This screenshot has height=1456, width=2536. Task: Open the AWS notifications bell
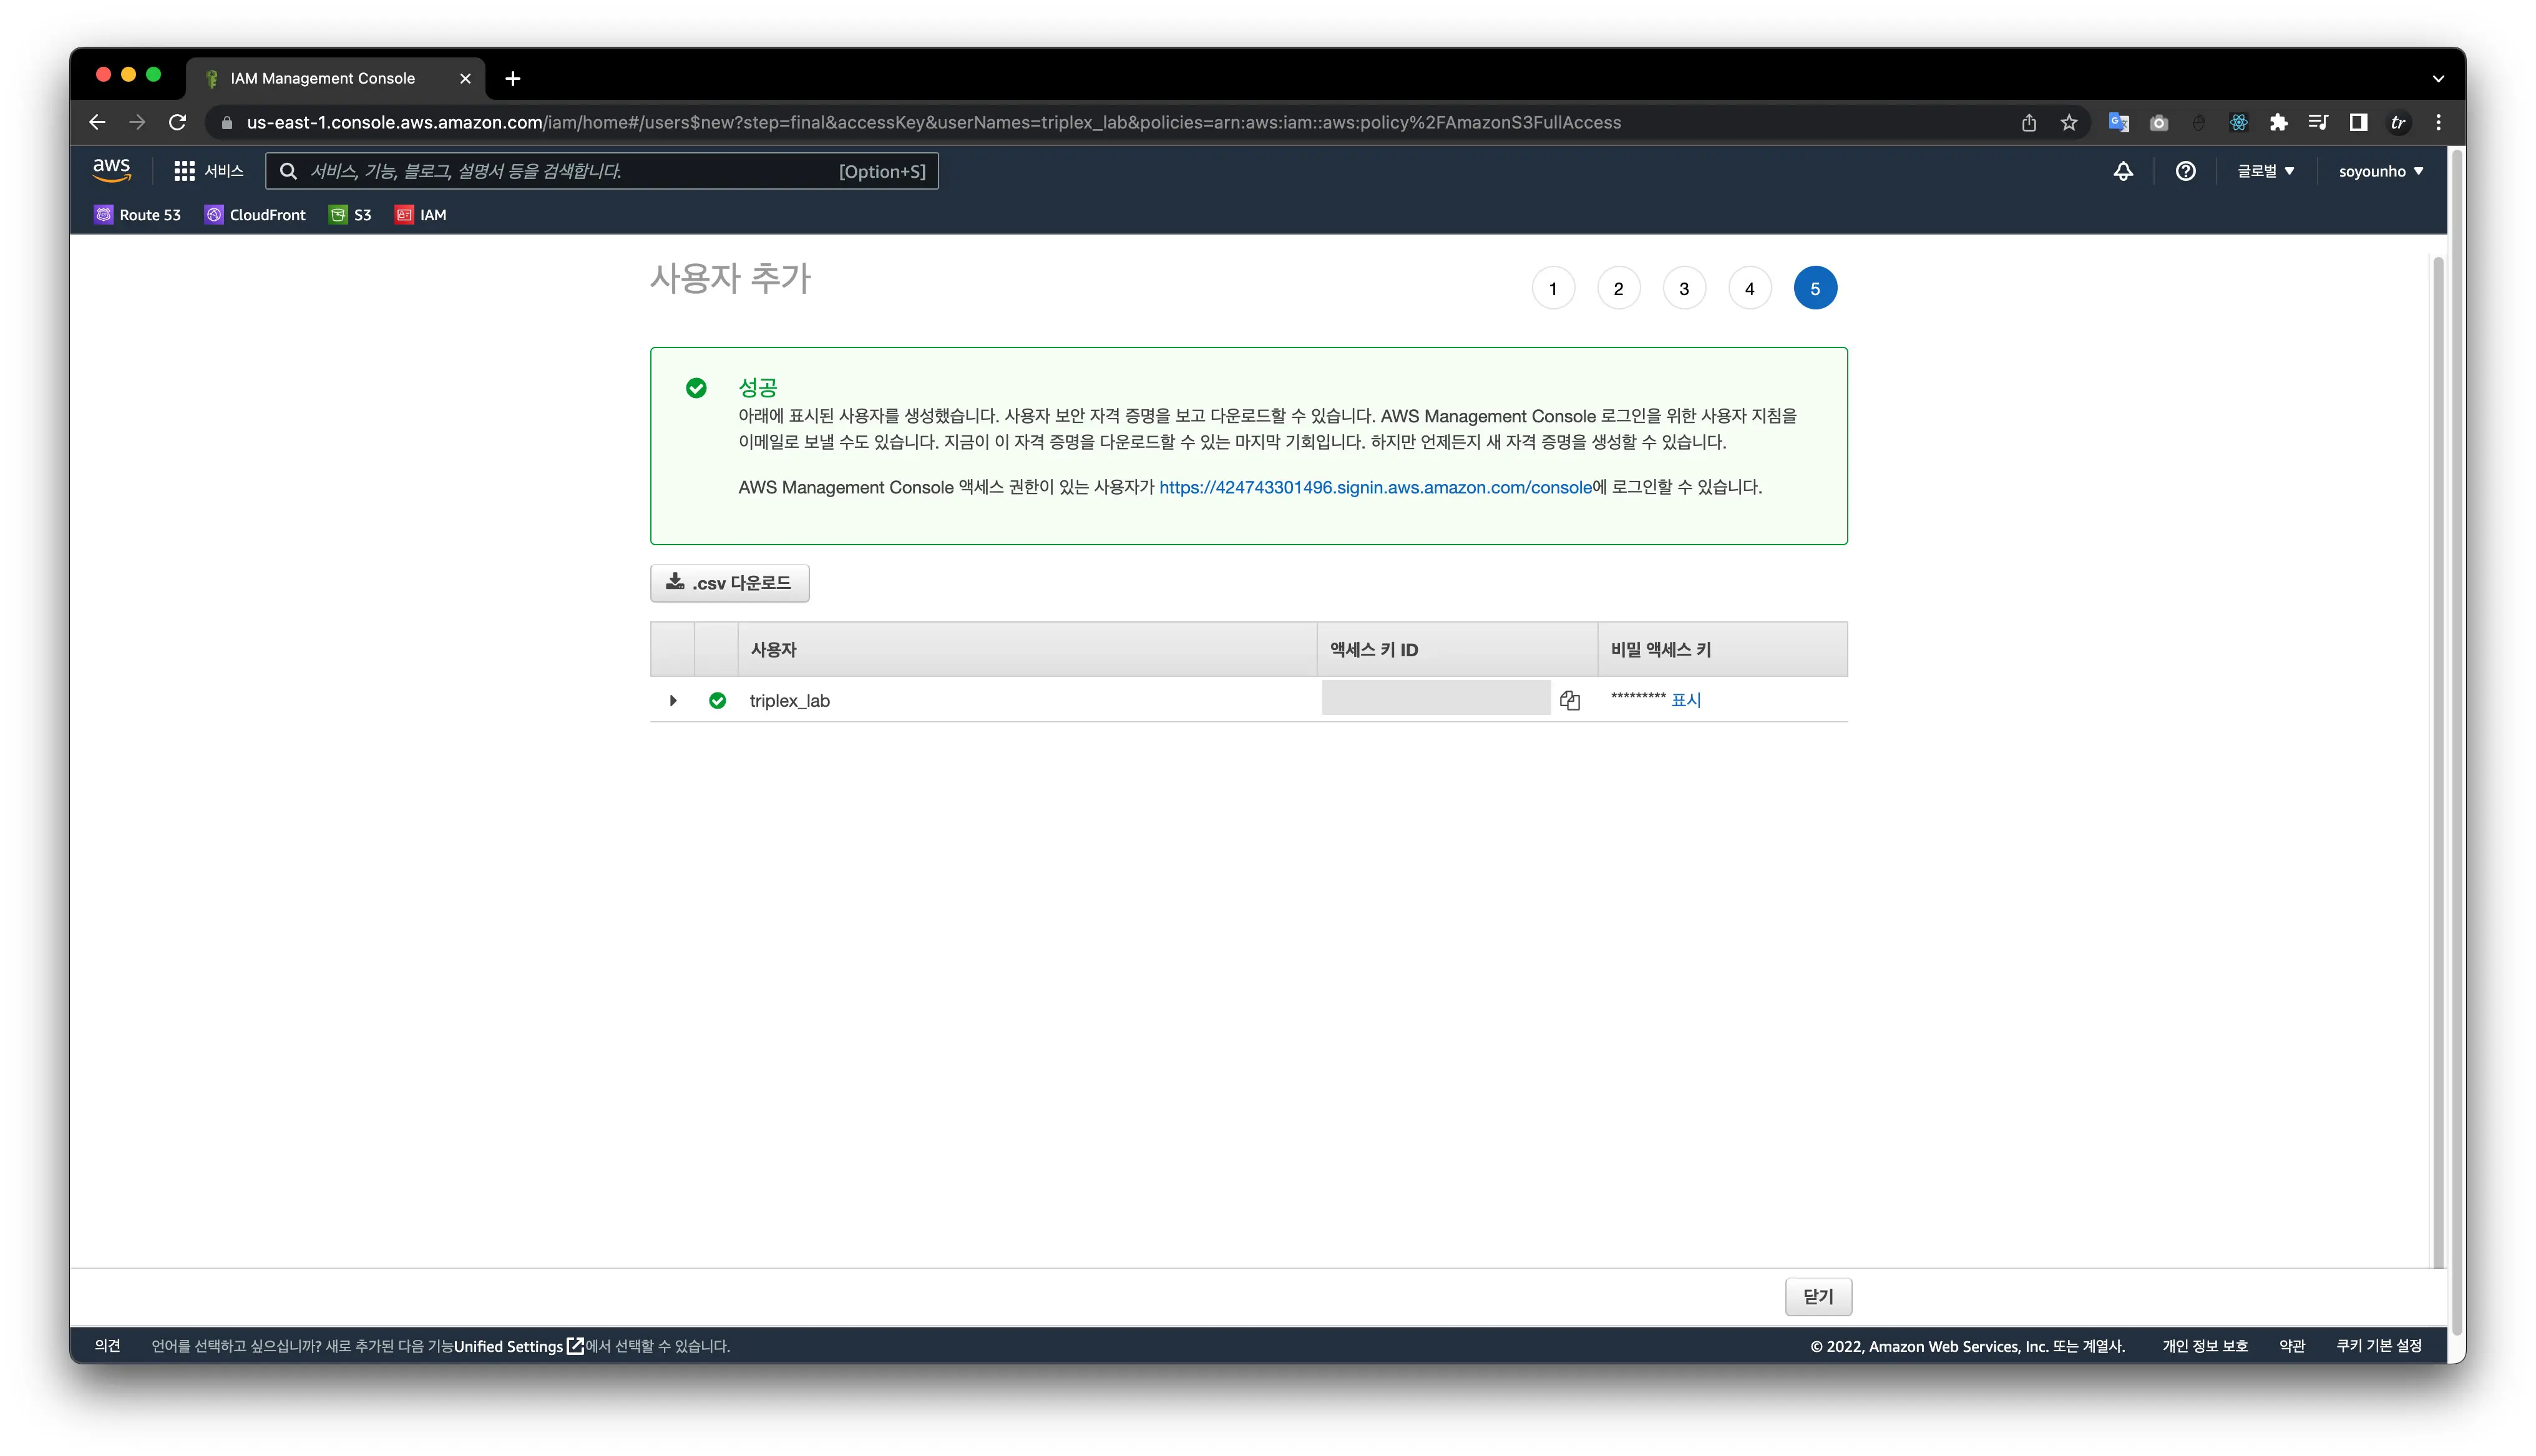2122,171
